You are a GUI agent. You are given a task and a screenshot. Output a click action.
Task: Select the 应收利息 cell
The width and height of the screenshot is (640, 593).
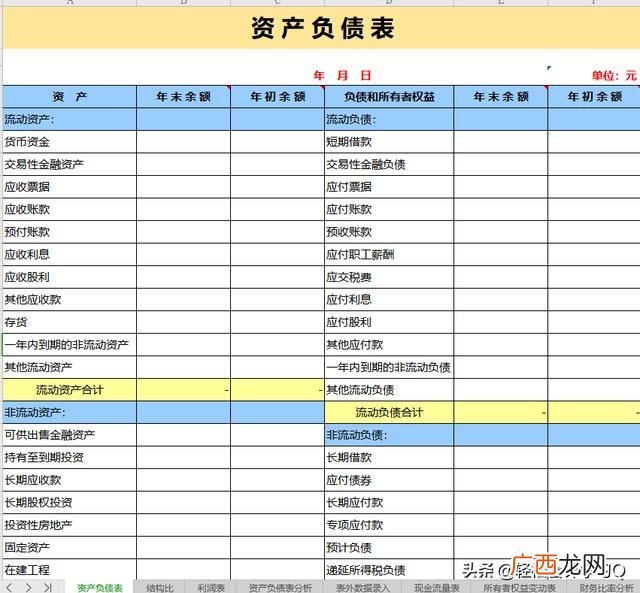click(69, 255)
